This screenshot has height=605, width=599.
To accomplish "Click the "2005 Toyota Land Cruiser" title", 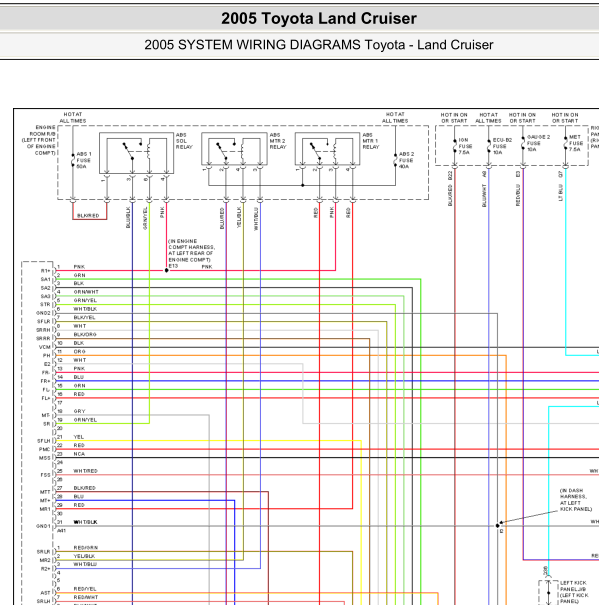I will [x=319, y=19].
